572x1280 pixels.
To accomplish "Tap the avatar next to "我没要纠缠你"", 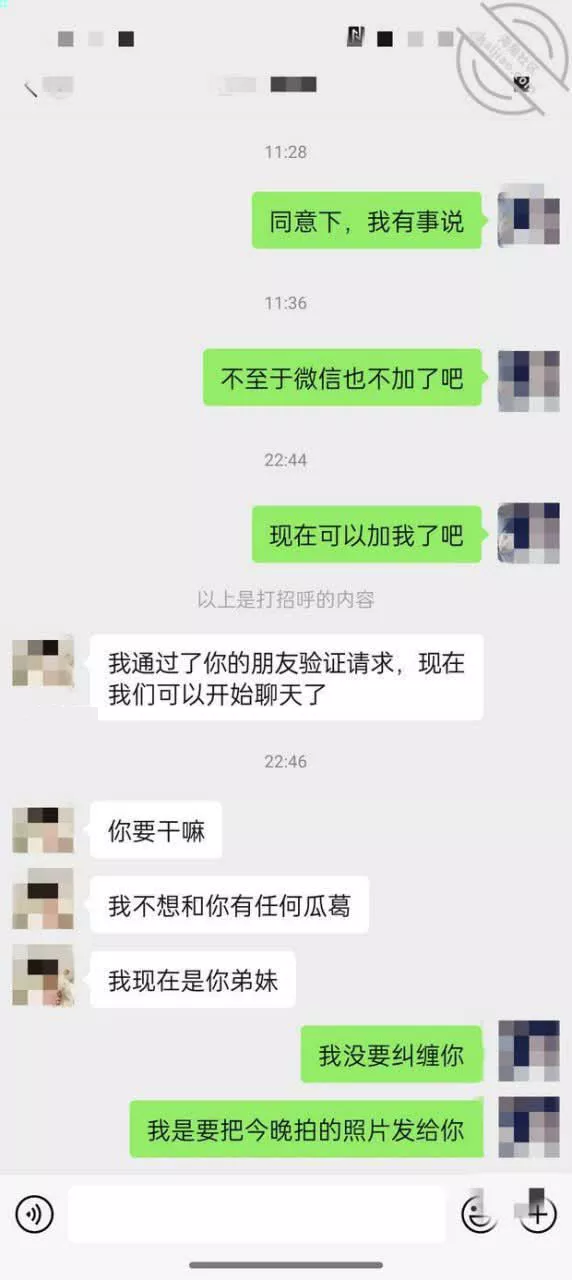I will click(x=529, y=1051).
